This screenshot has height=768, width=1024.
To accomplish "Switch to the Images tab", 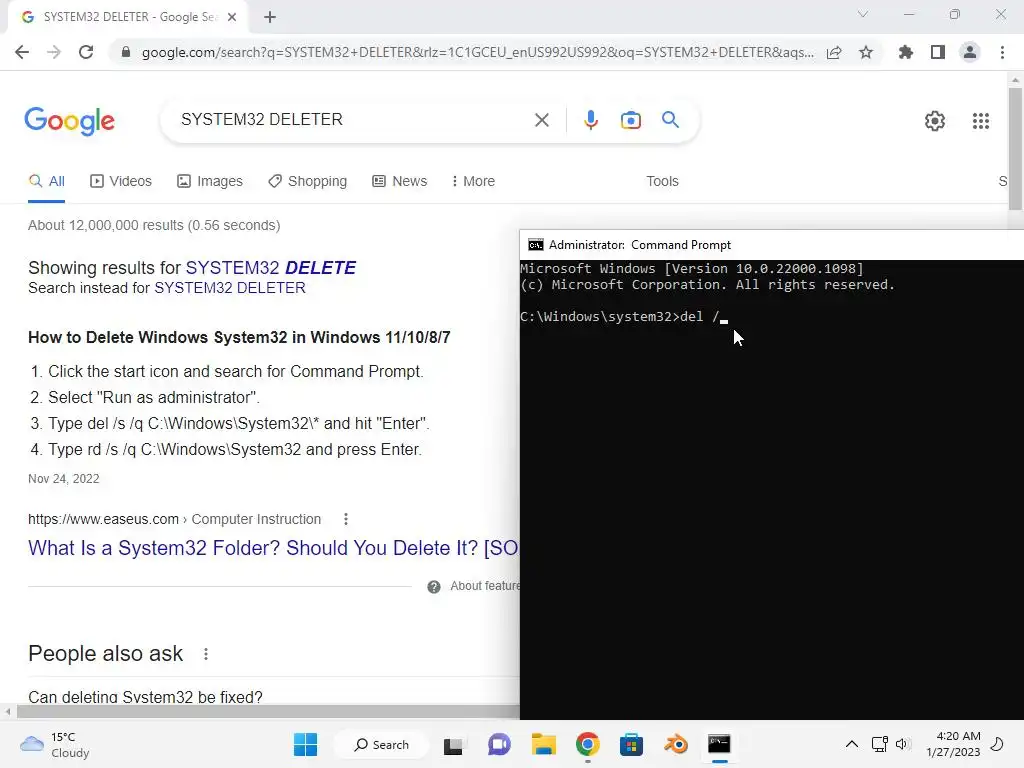I will pyautogui.click(x=210, y=181).
